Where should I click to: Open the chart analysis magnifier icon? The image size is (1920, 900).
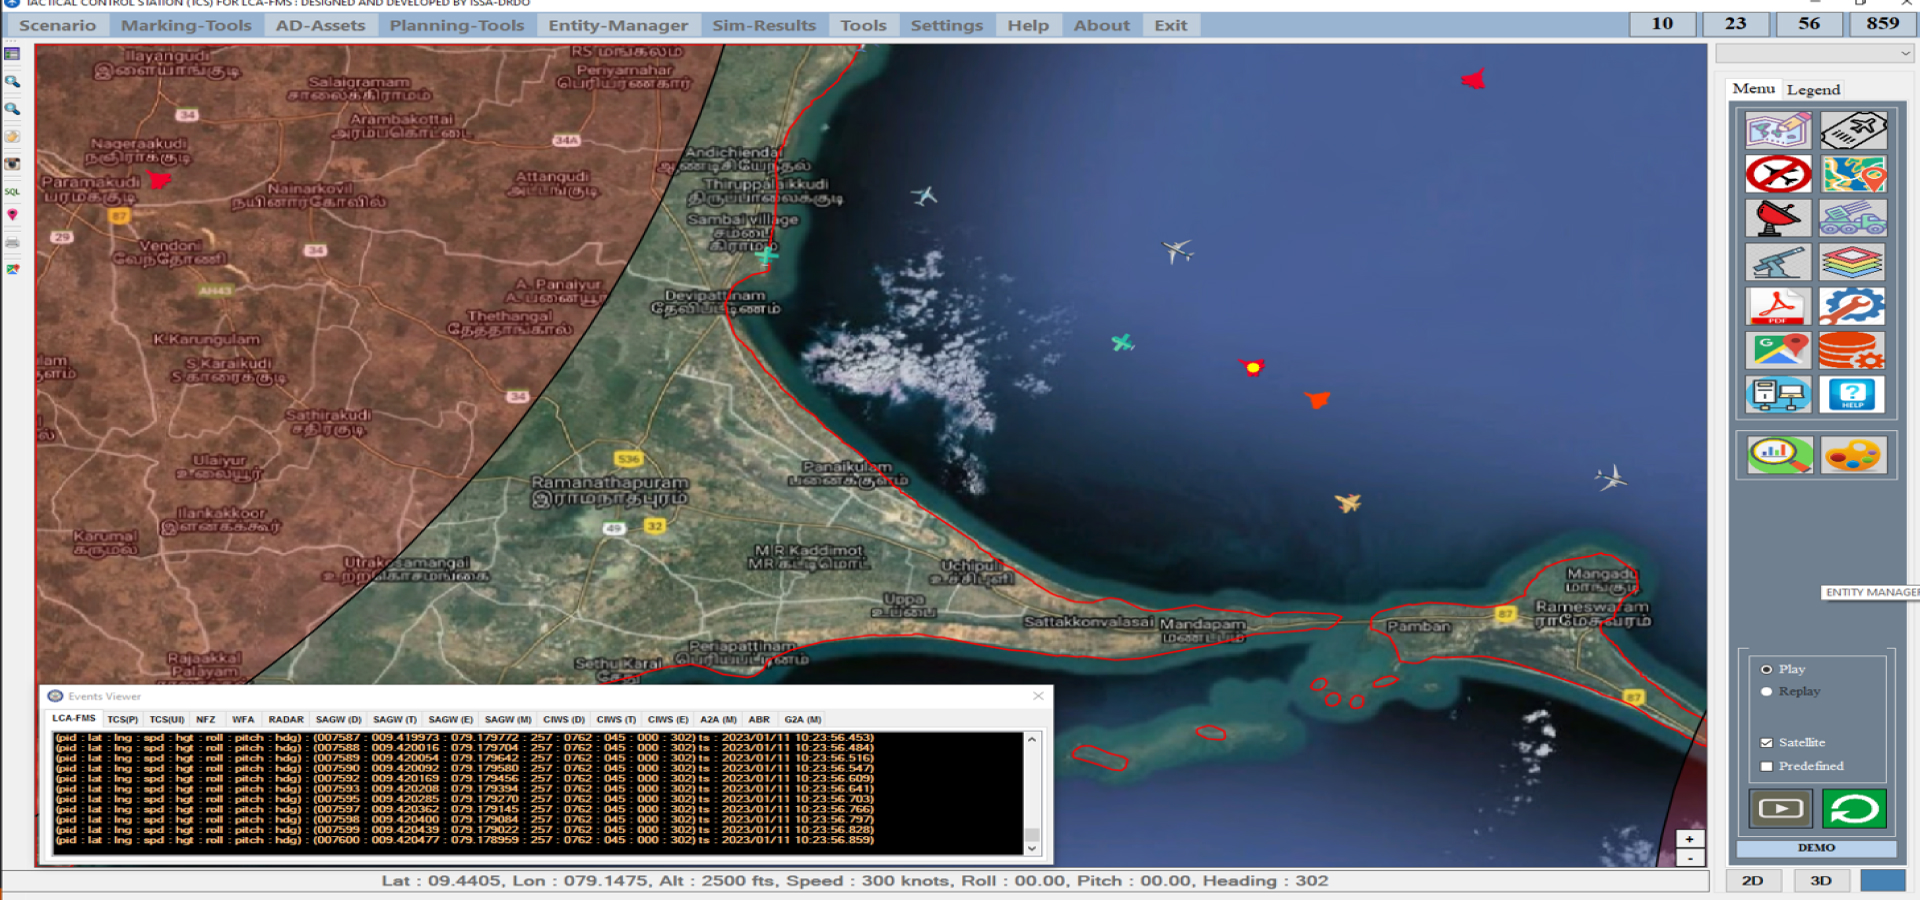[1780, 455]
